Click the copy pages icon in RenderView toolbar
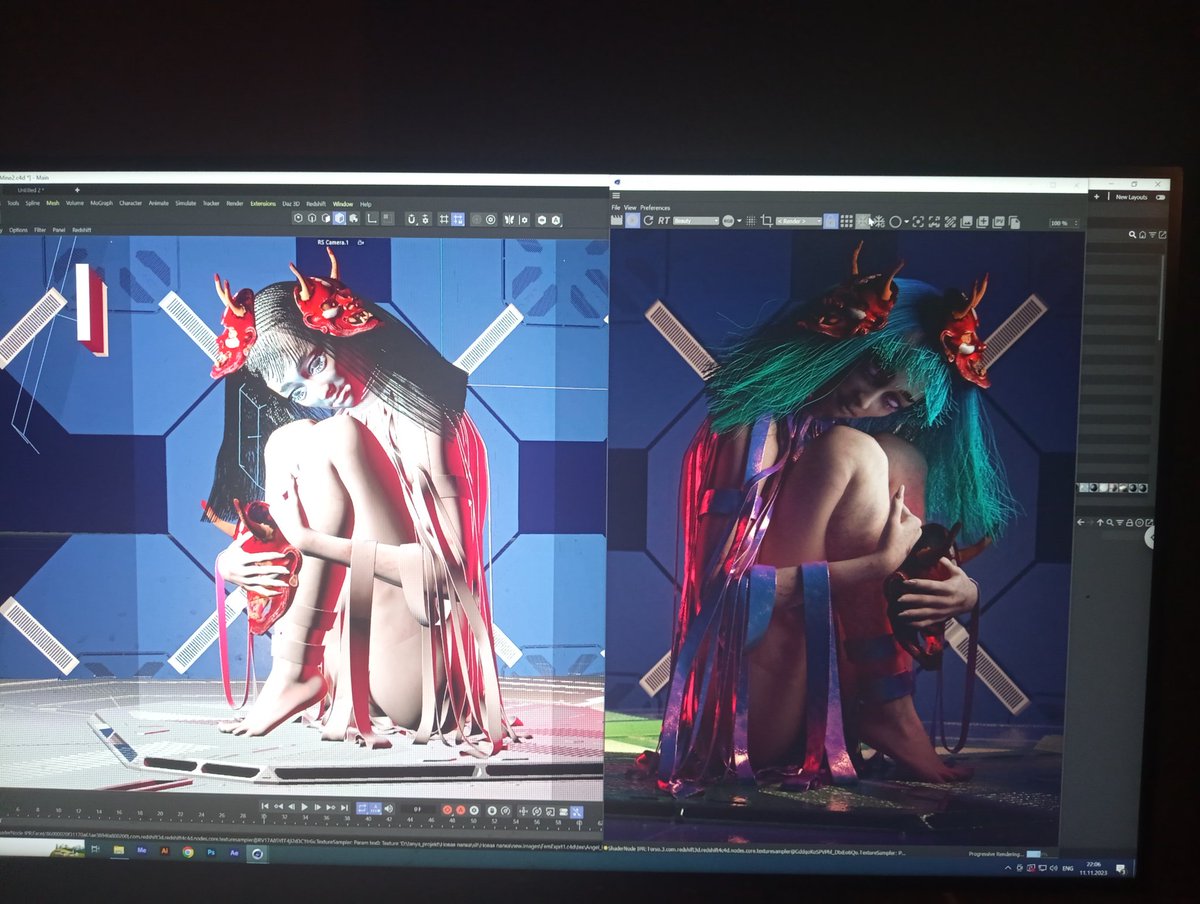 tap(1013, 221)
